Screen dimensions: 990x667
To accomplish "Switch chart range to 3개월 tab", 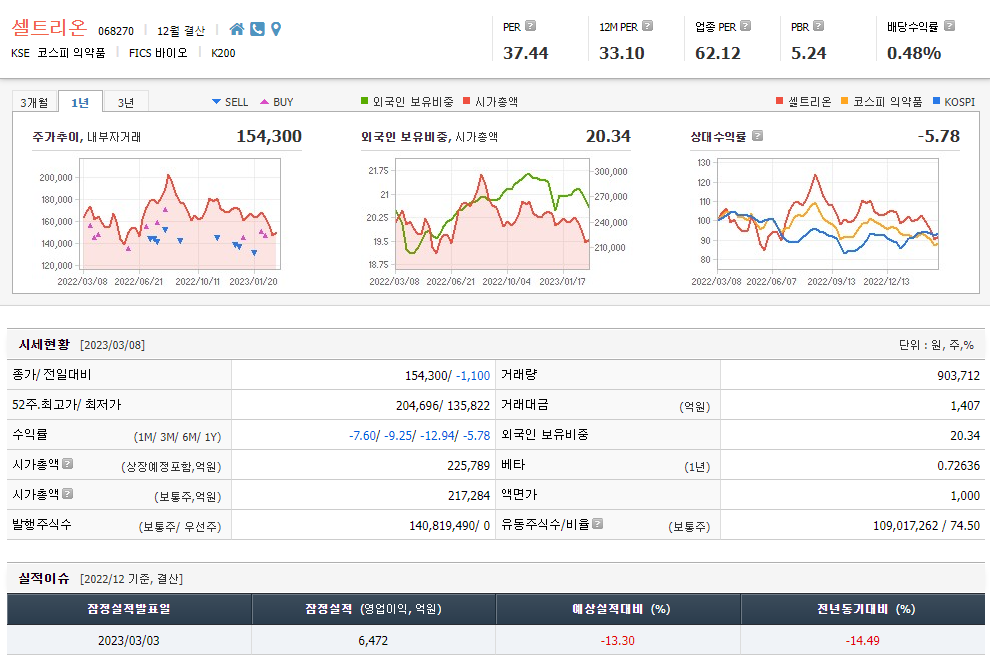I will [x=34, y=102].
